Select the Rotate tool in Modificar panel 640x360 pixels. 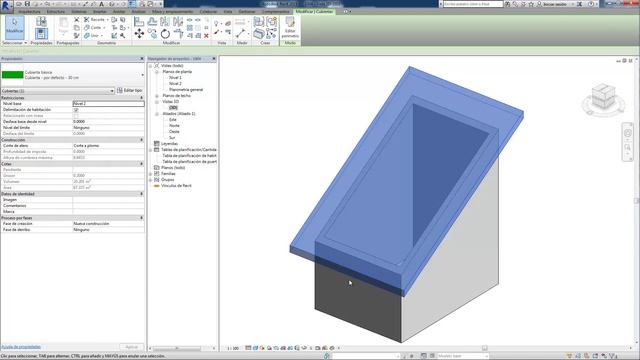(x=165, y=33)
